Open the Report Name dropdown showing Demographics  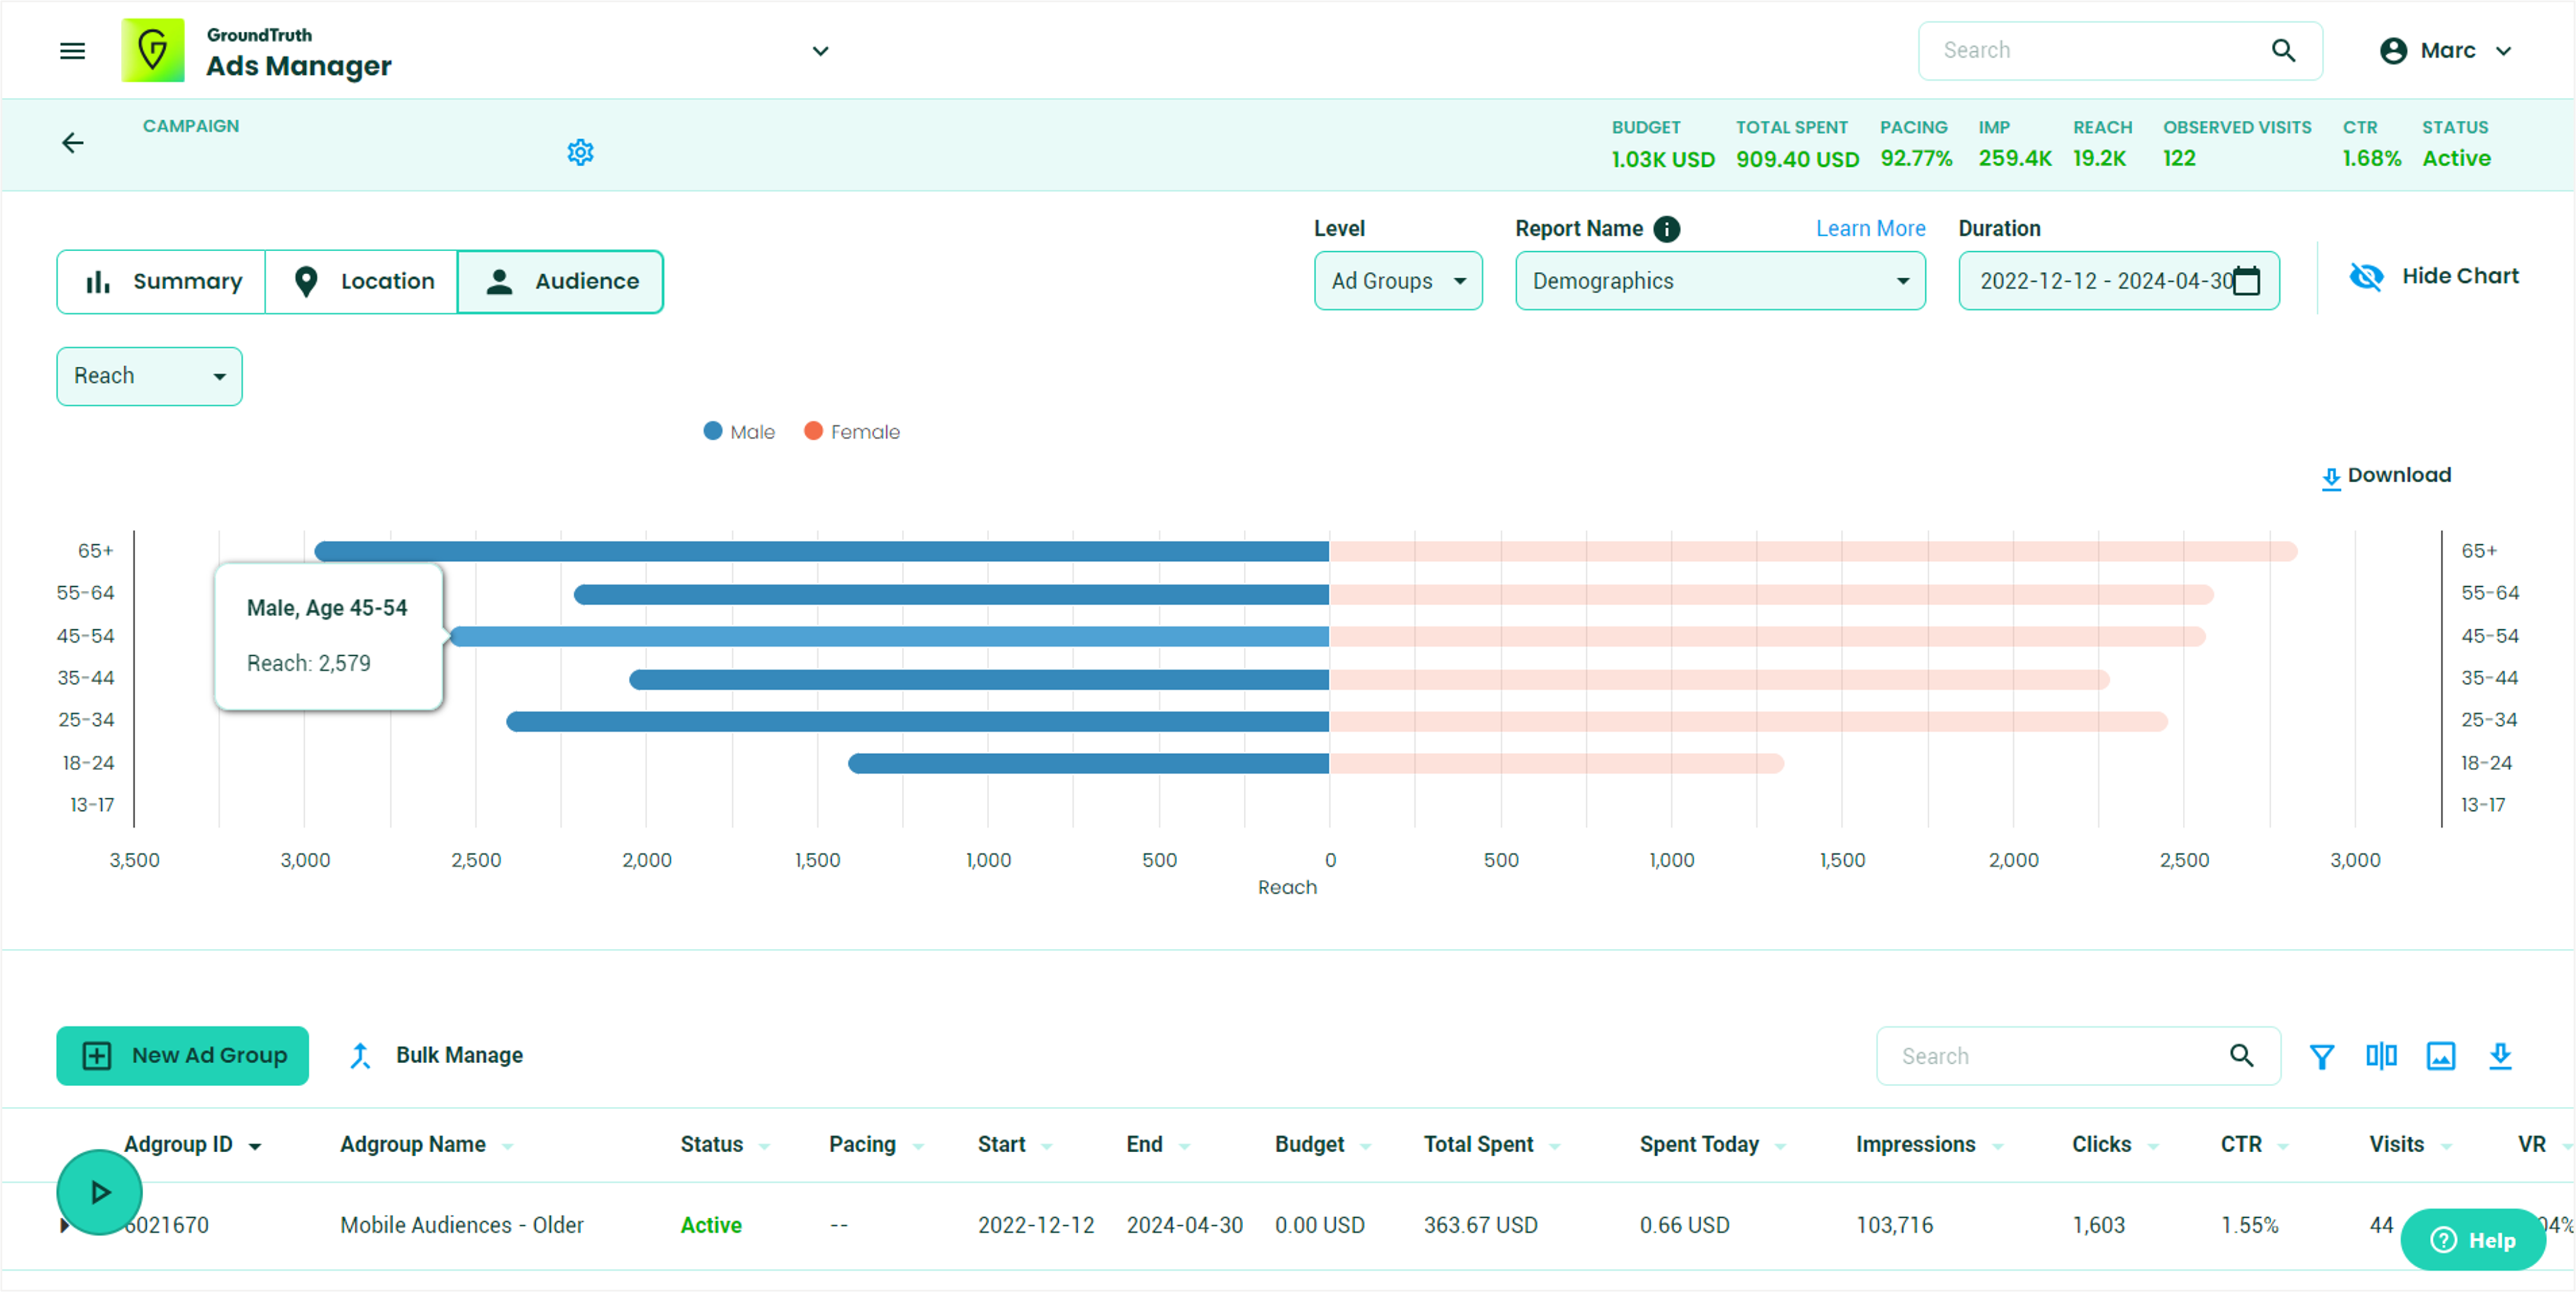(x=1719, y=281)
